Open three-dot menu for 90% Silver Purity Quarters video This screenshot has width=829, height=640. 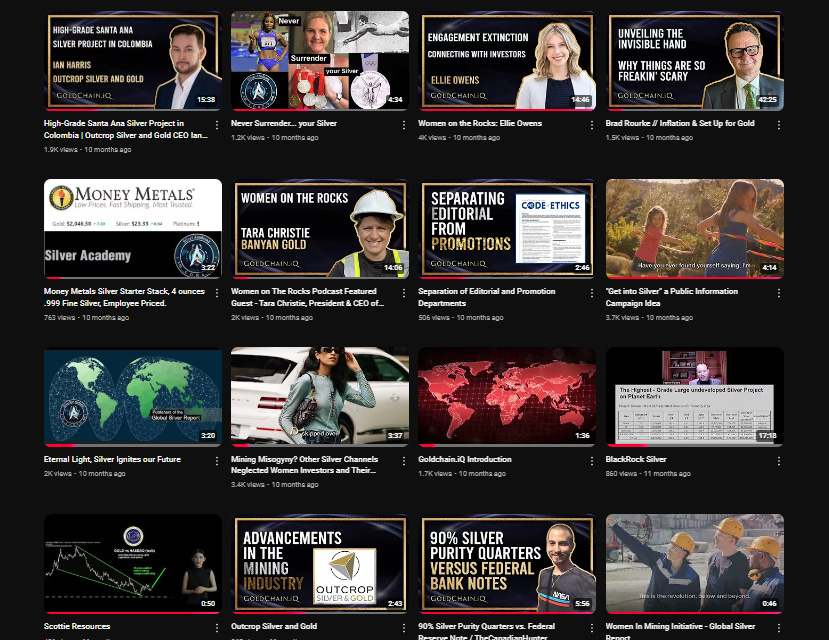(592, 628)
